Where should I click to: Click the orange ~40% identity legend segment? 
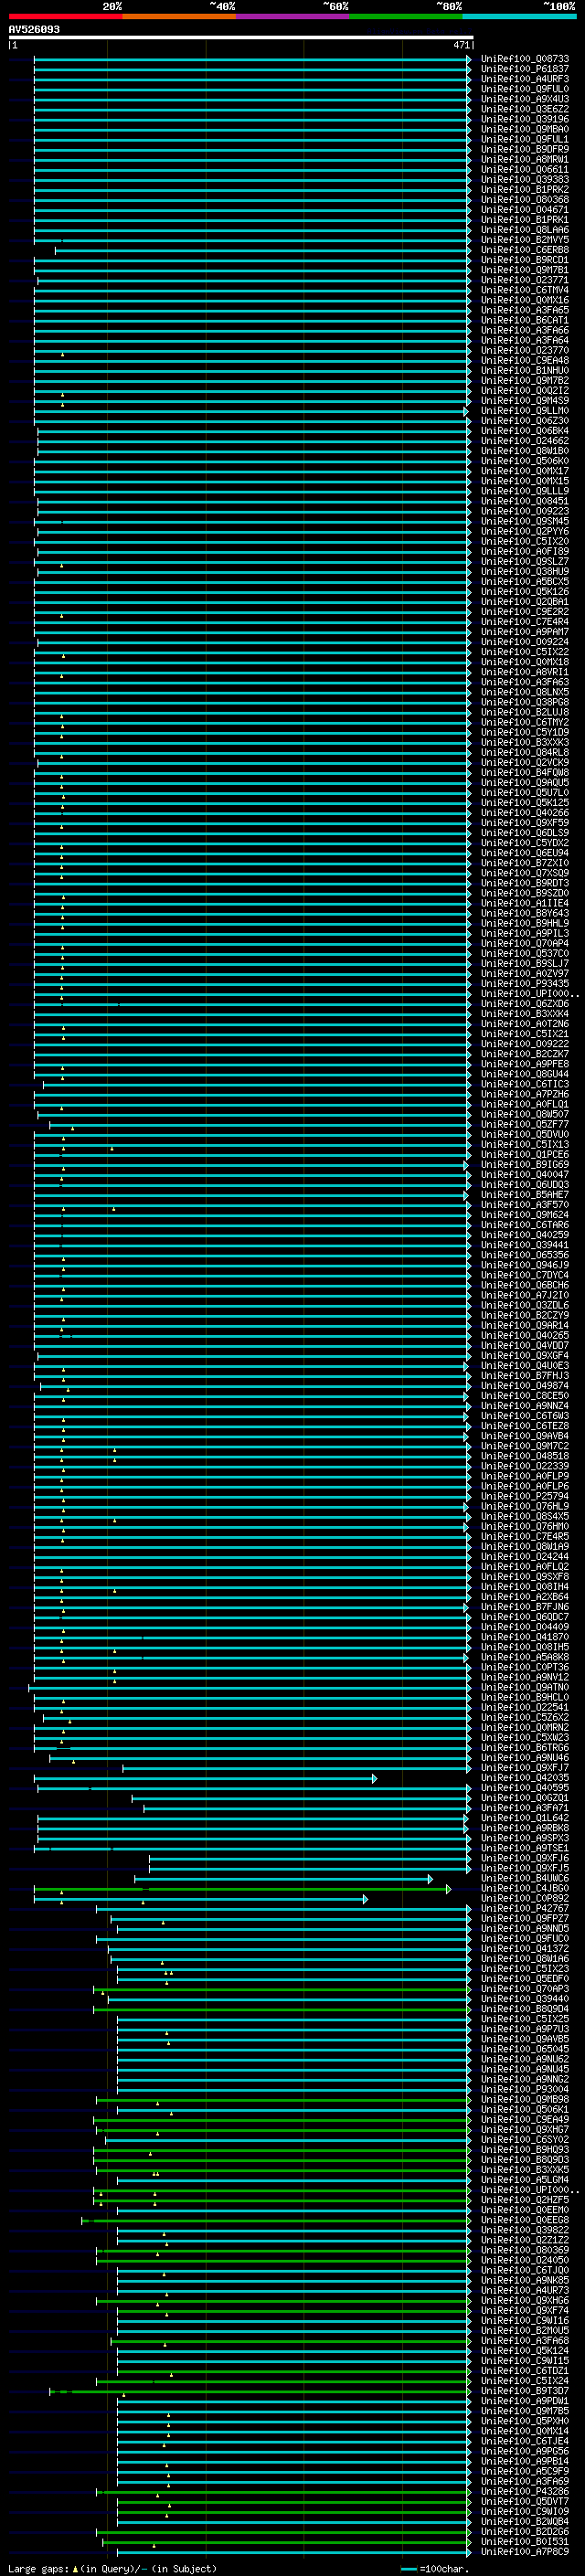(179, 16)
